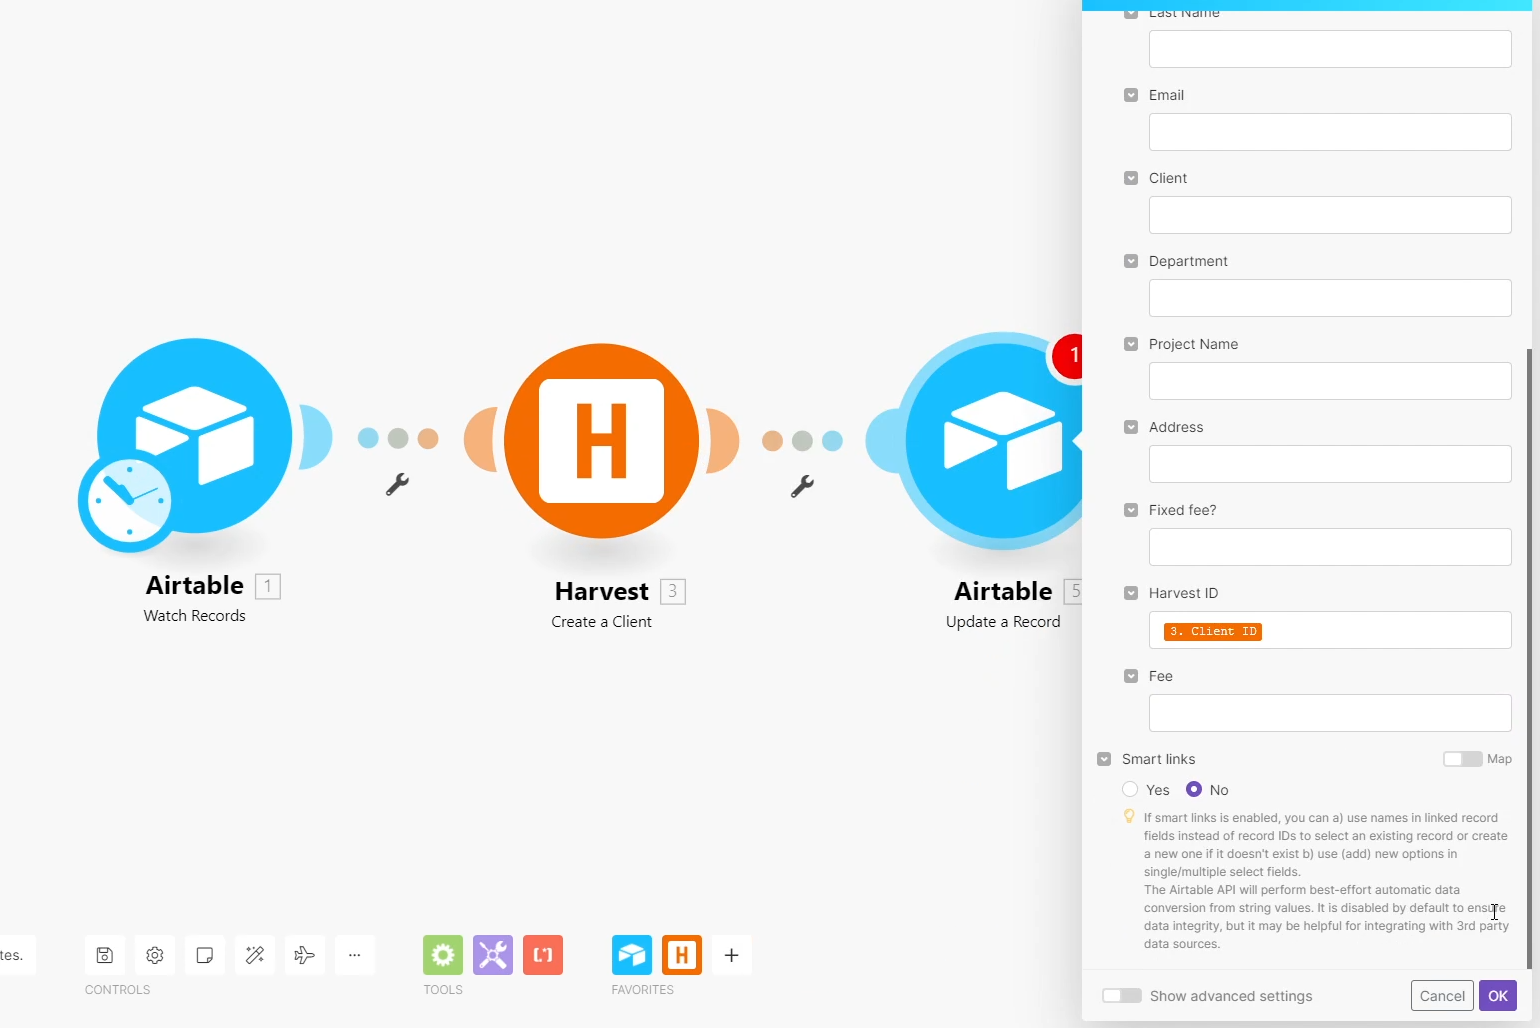Add a favorite app with plus icon
This screenshot has width=1540, height=1028.
click(732, 955)
